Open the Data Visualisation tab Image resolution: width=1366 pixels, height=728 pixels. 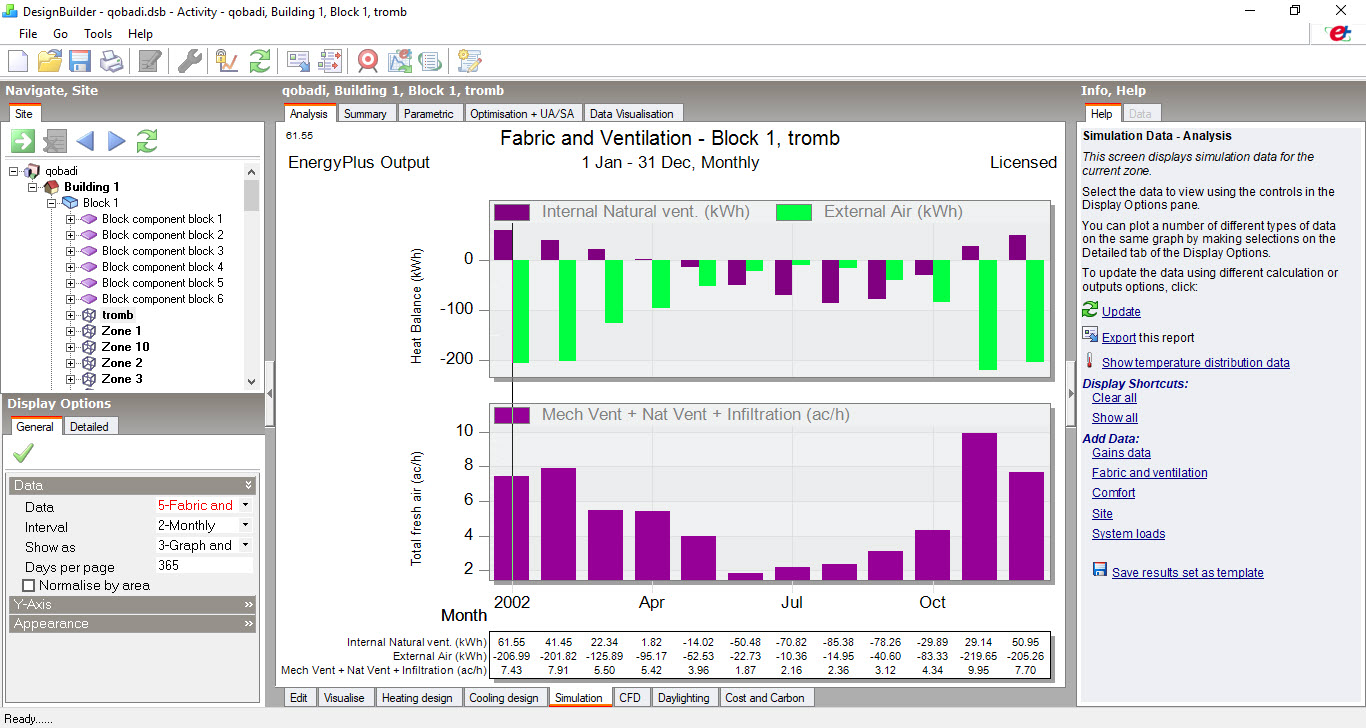click(x=632, y=114)
